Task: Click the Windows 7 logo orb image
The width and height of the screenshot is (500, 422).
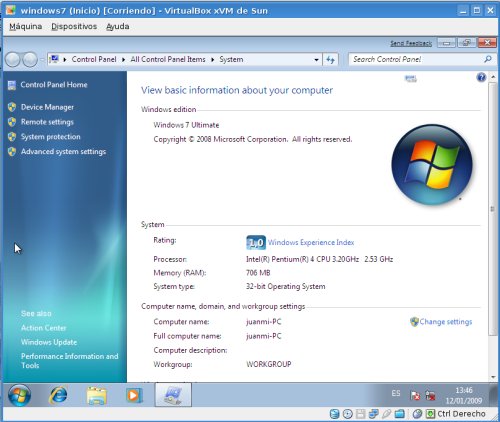Action: pyautogui.click(x=432, y=165)
